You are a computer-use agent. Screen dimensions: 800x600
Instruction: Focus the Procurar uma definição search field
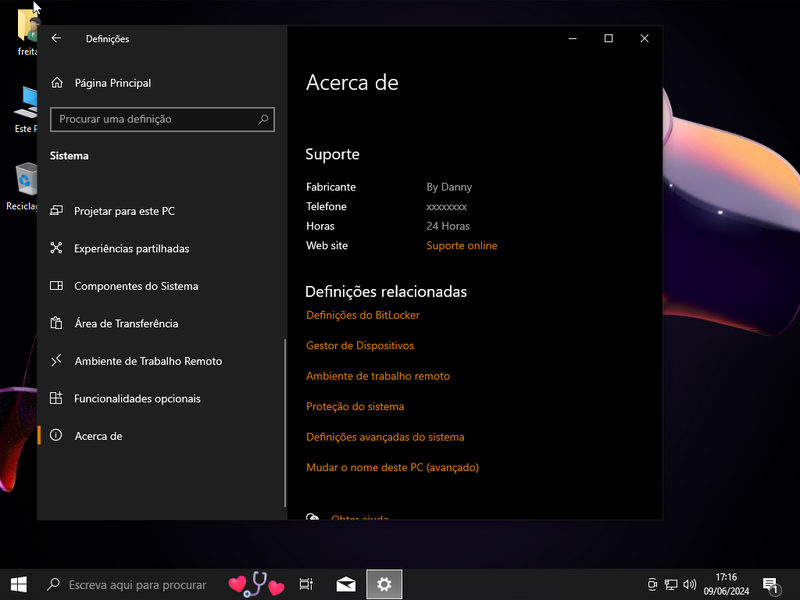click(x=162, y=119)
